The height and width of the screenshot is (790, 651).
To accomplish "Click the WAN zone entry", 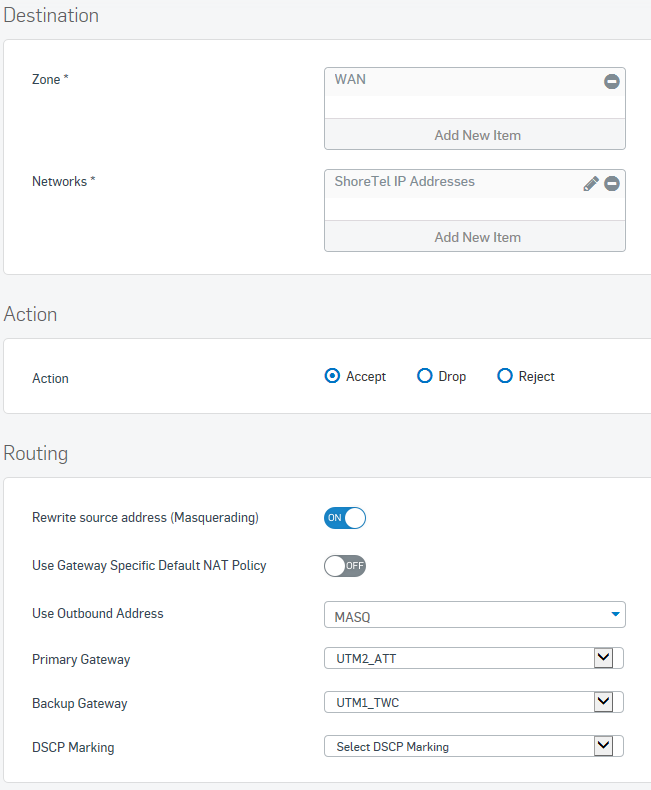I will (x=350, y=80).
